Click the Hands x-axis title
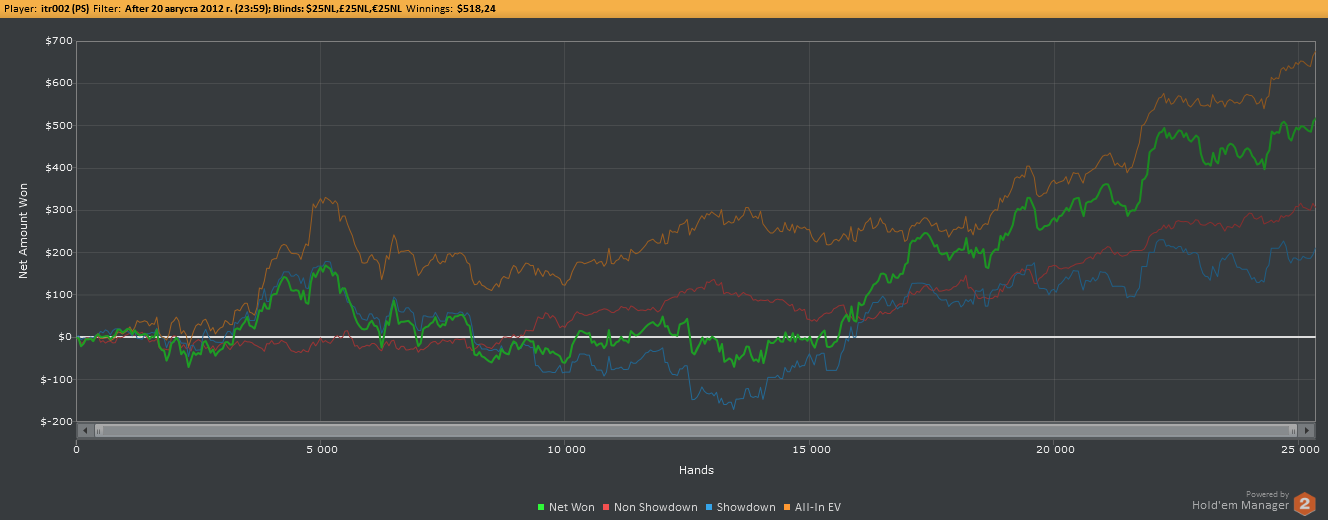Screen dimensions: 1328x520 695,470
